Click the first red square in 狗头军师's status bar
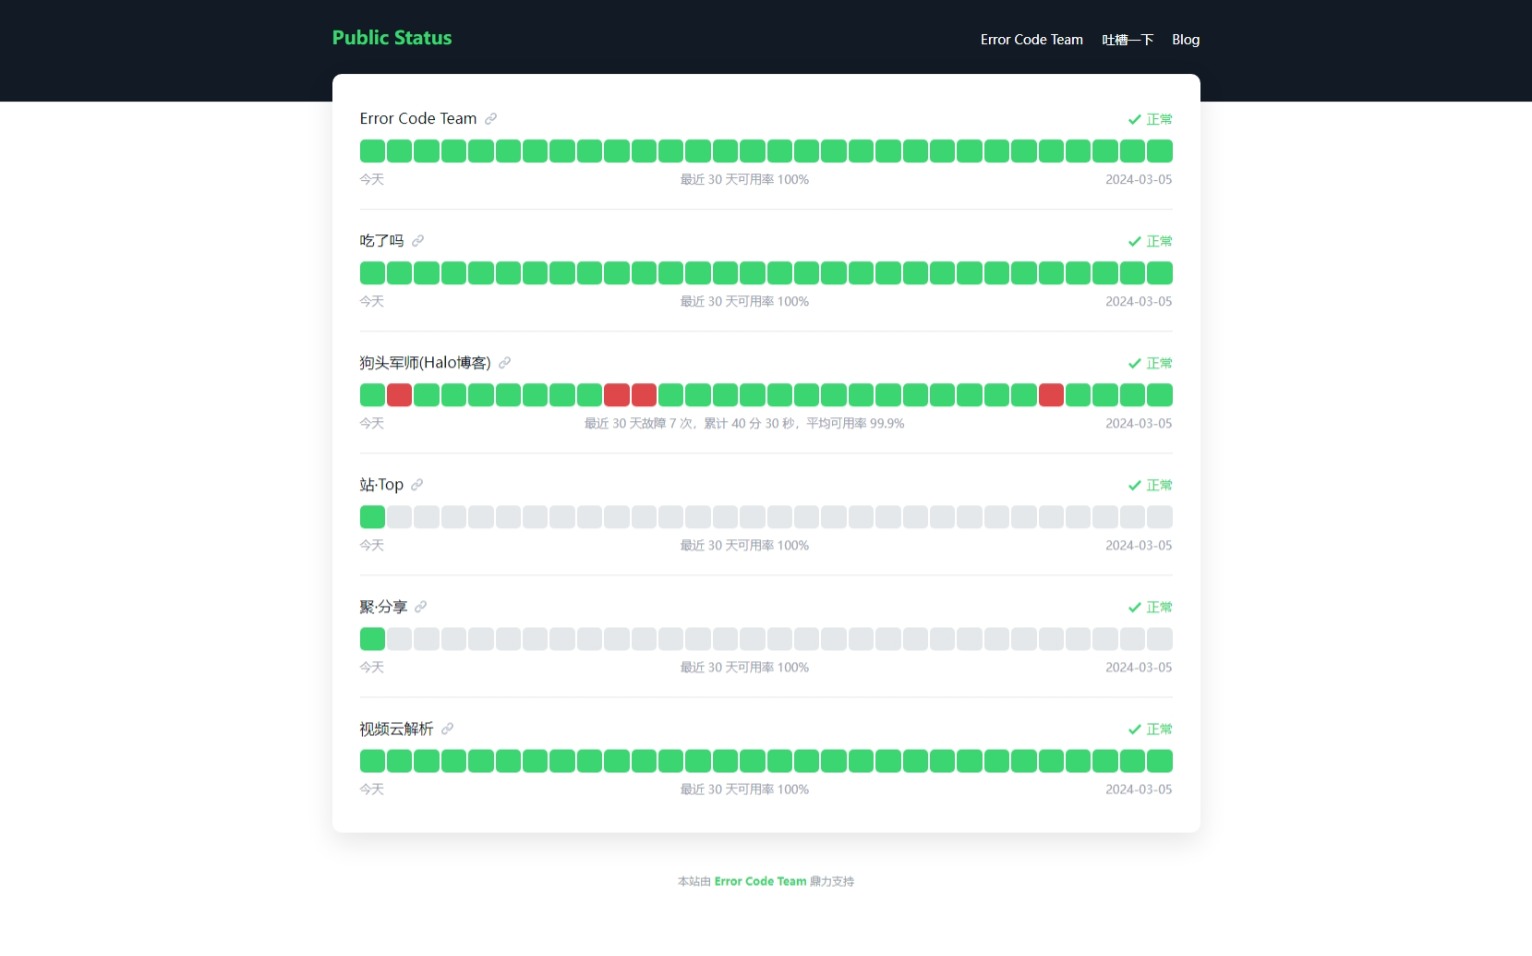The height and width of the screenshot is (956, 1532). [x=399, y=394]
